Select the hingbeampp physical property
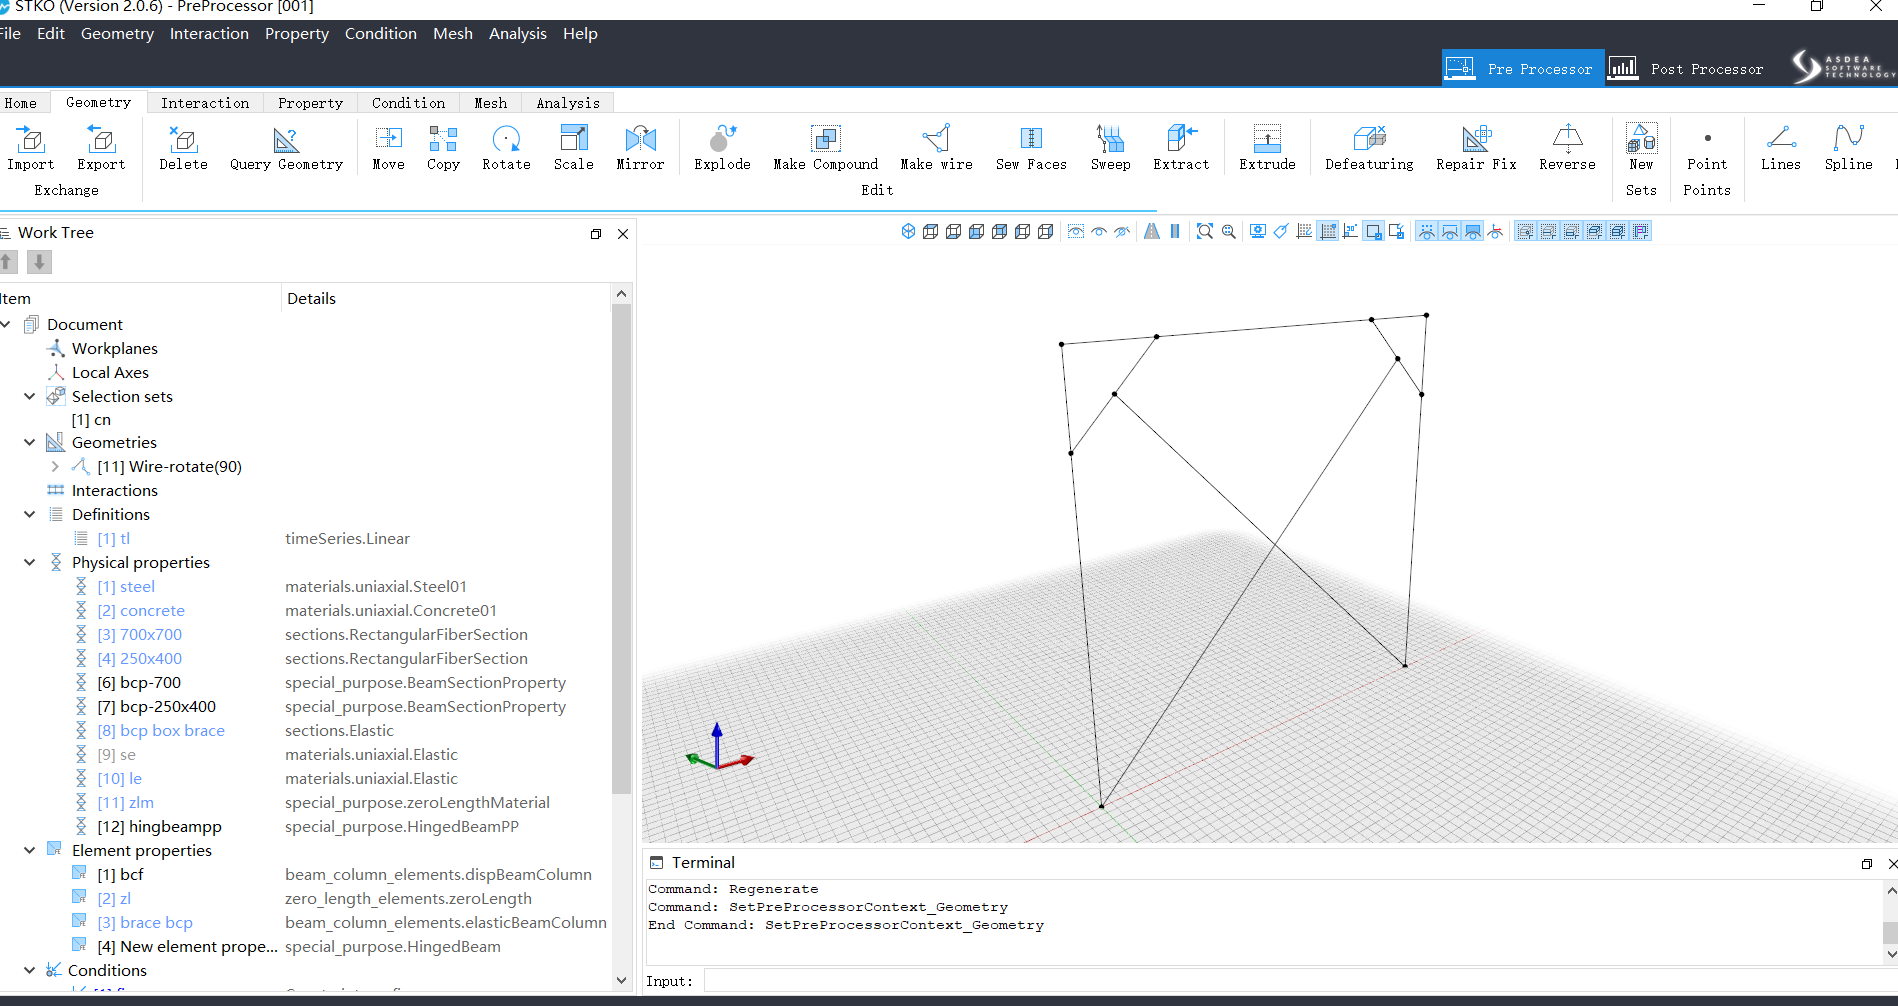The width and height of the screenshot is (1898, 1006). pos(159,826)
